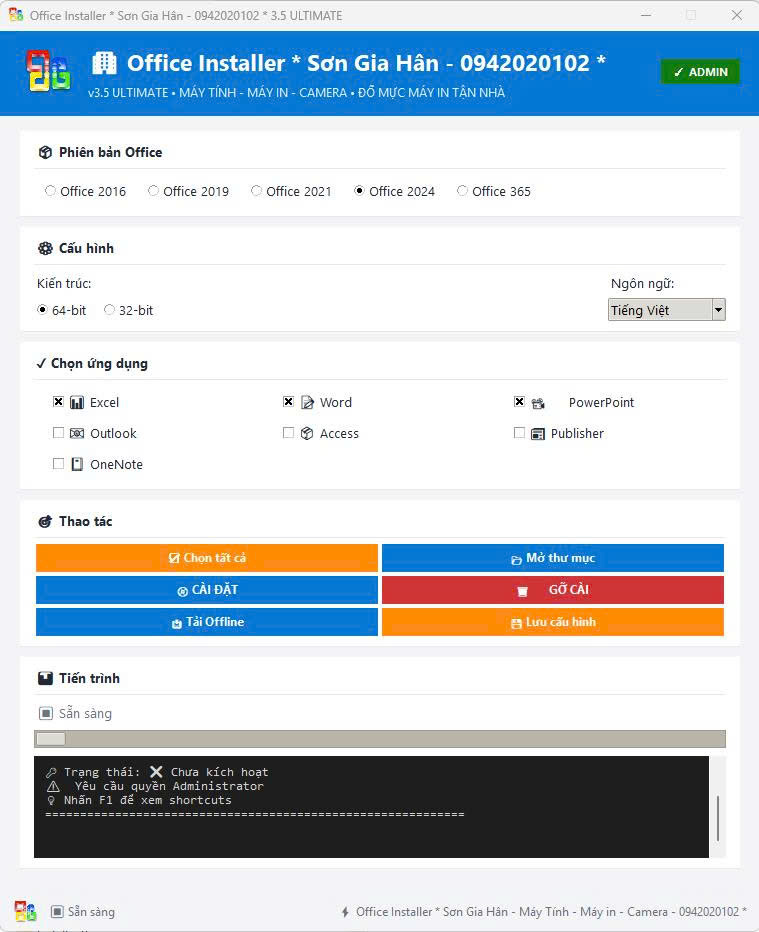Click the CÀI ĐẶT install button

pos(207,590)
